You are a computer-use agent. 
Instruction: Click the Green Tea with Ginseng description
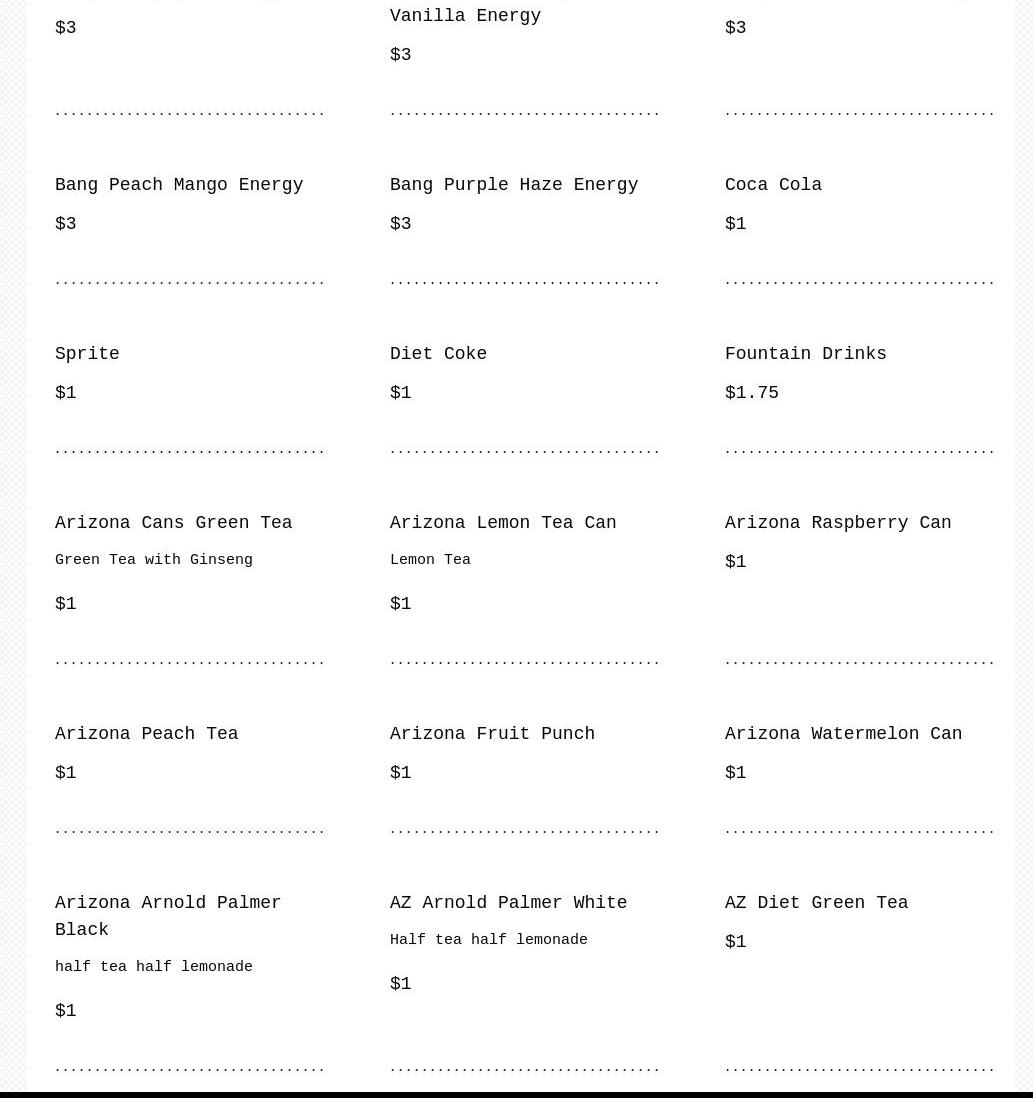tap(154, 561)
